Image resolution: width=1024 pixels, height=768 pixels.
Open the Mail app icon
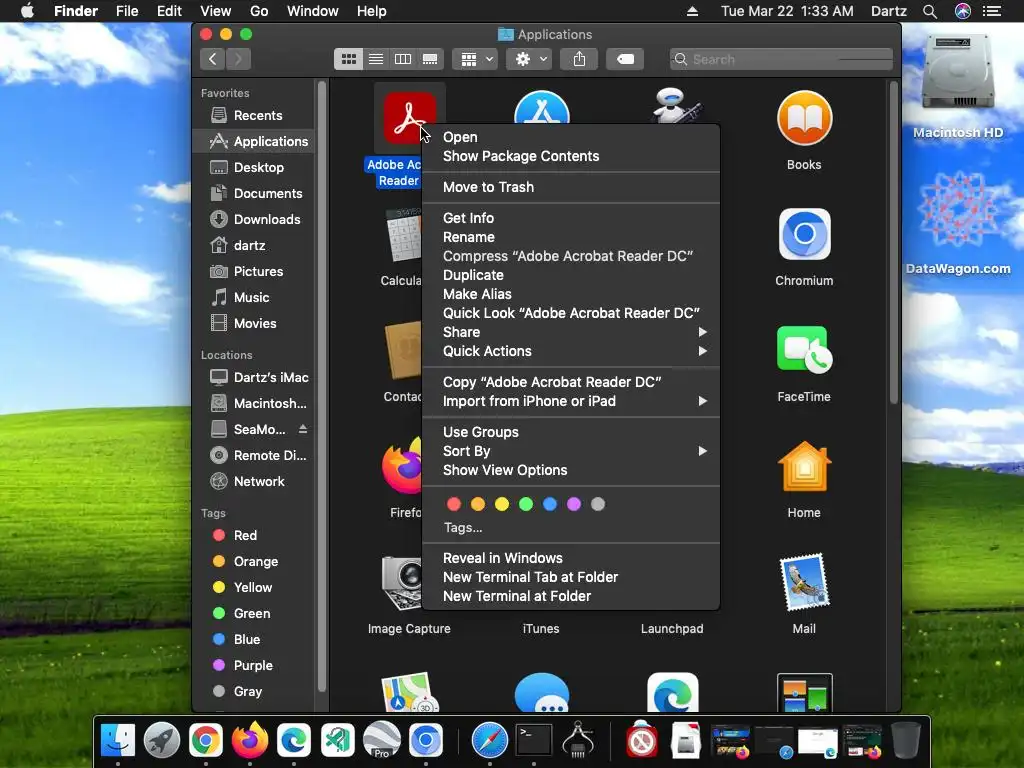804,582
